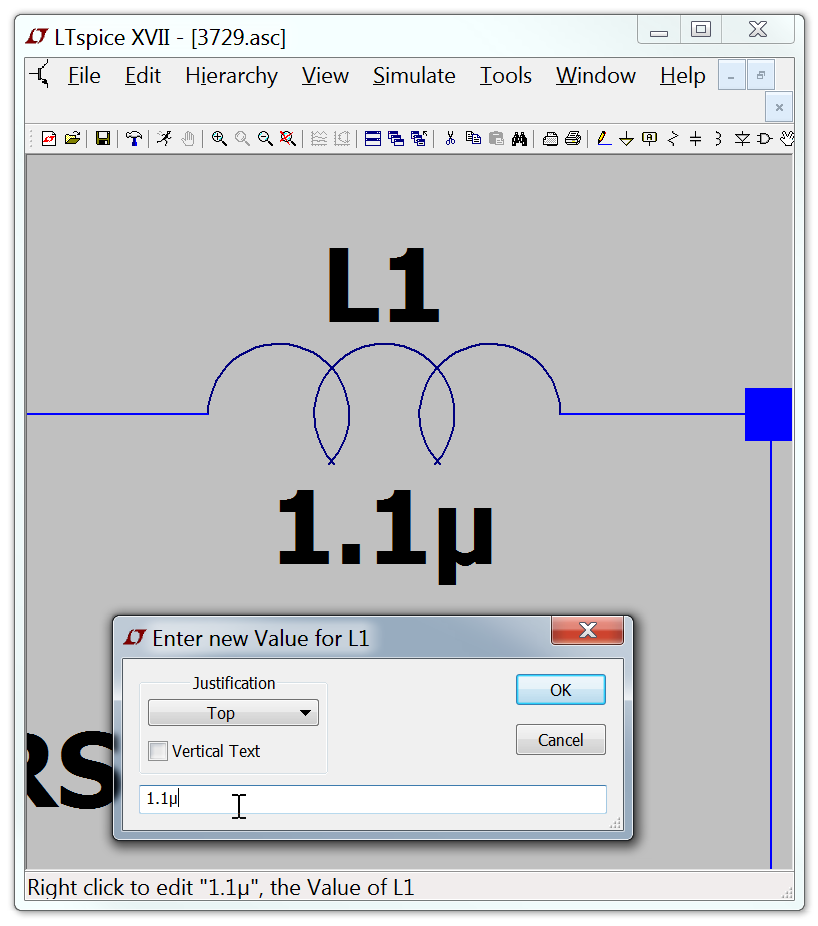Click the Run simulation icon
This screenshot has width=818, height=926.
[164, 139]
